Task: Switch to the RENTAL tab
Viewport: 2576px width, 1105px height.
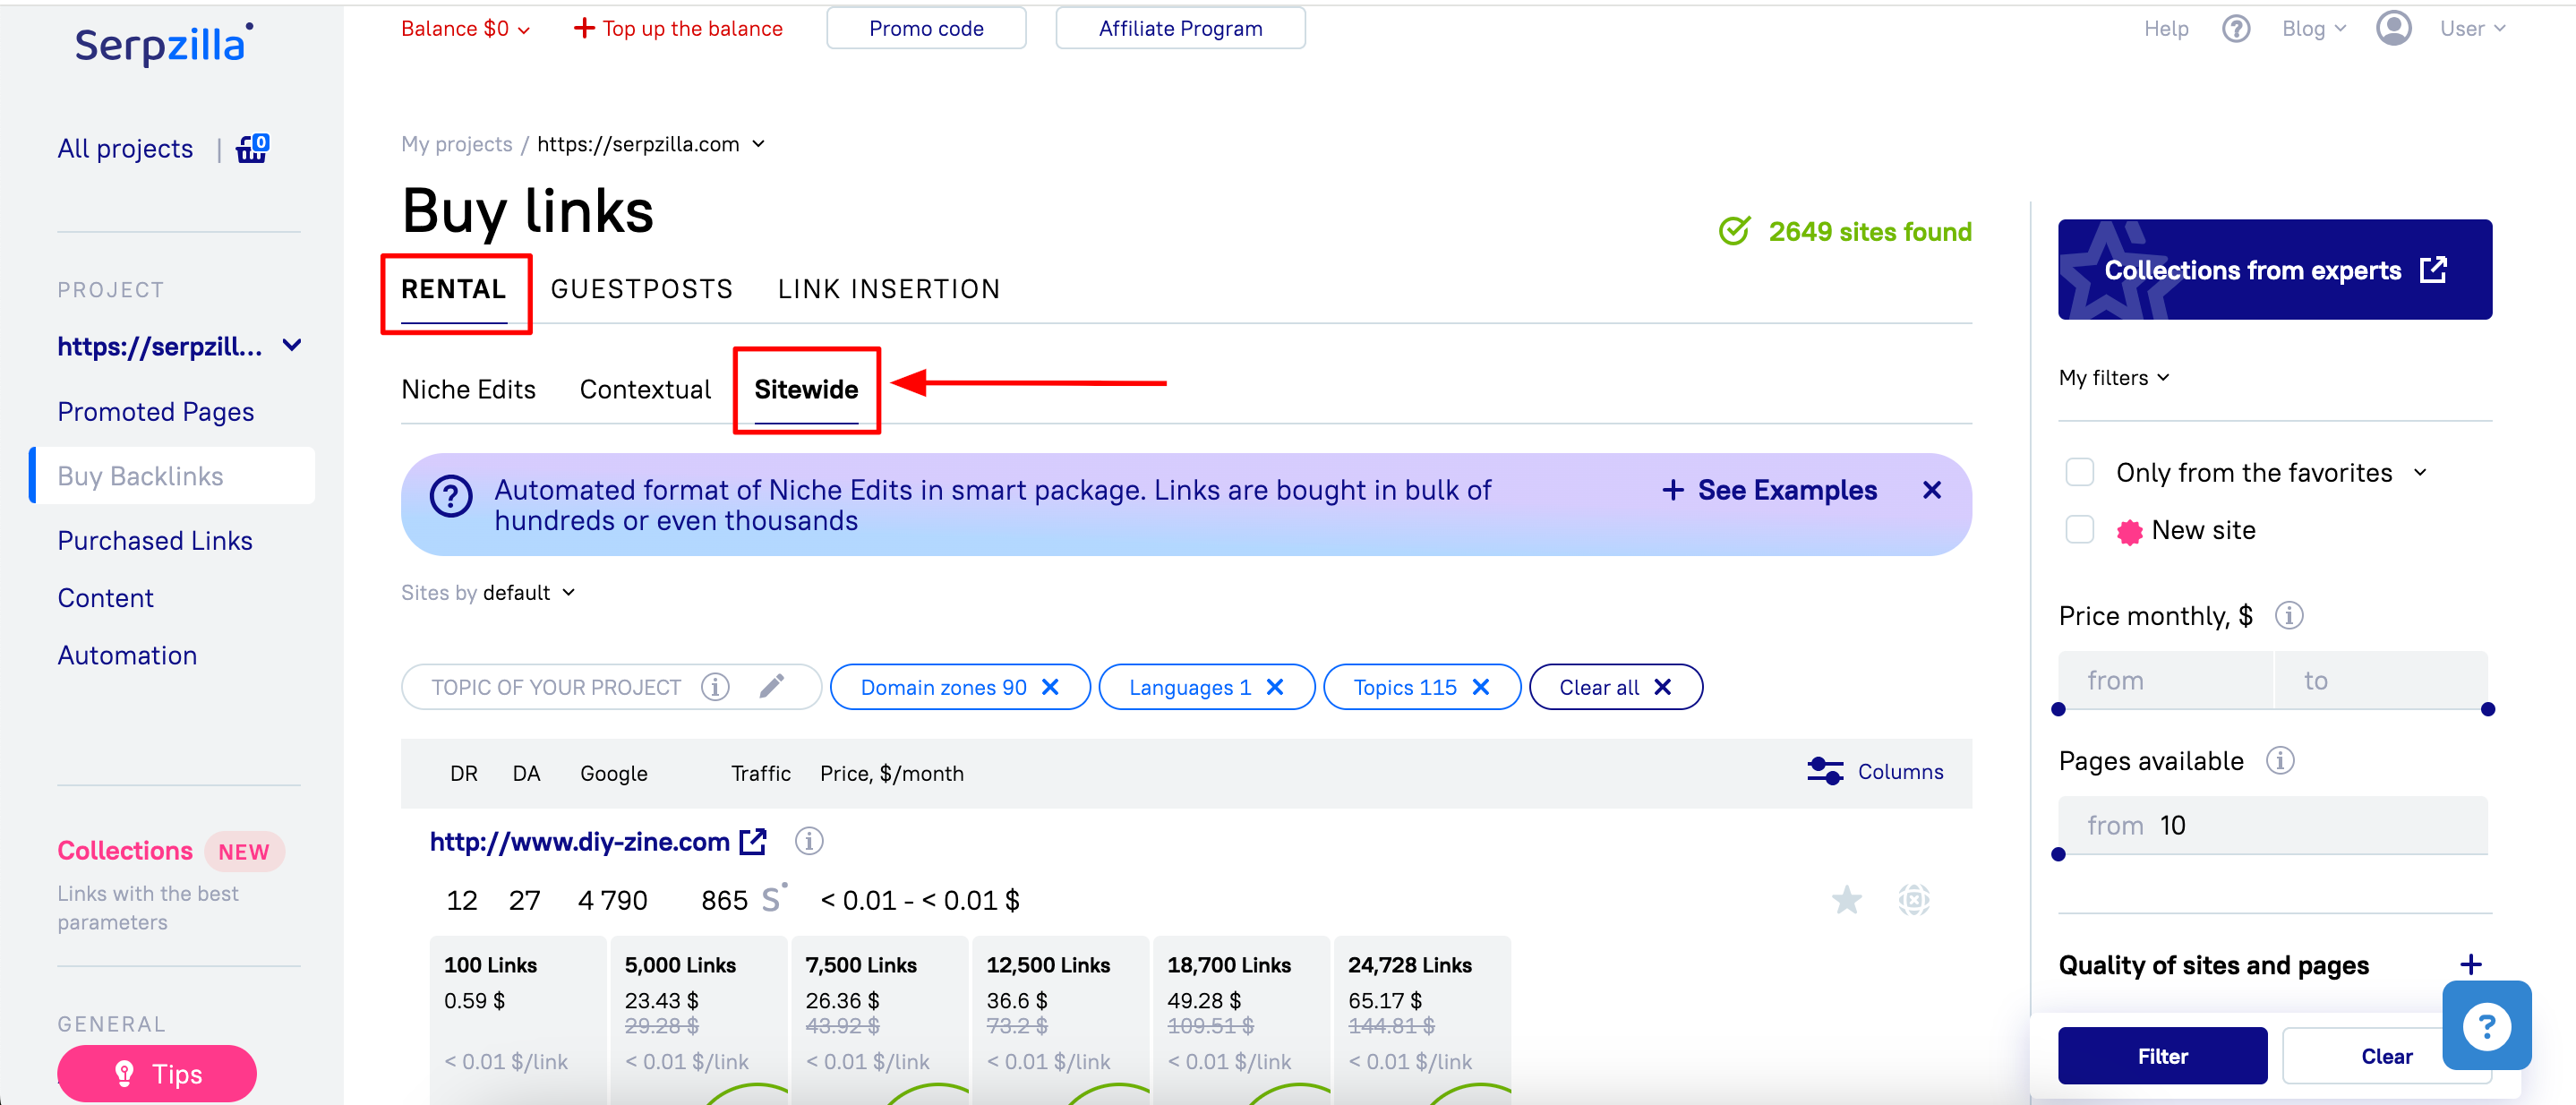Action: pos(453,289)
